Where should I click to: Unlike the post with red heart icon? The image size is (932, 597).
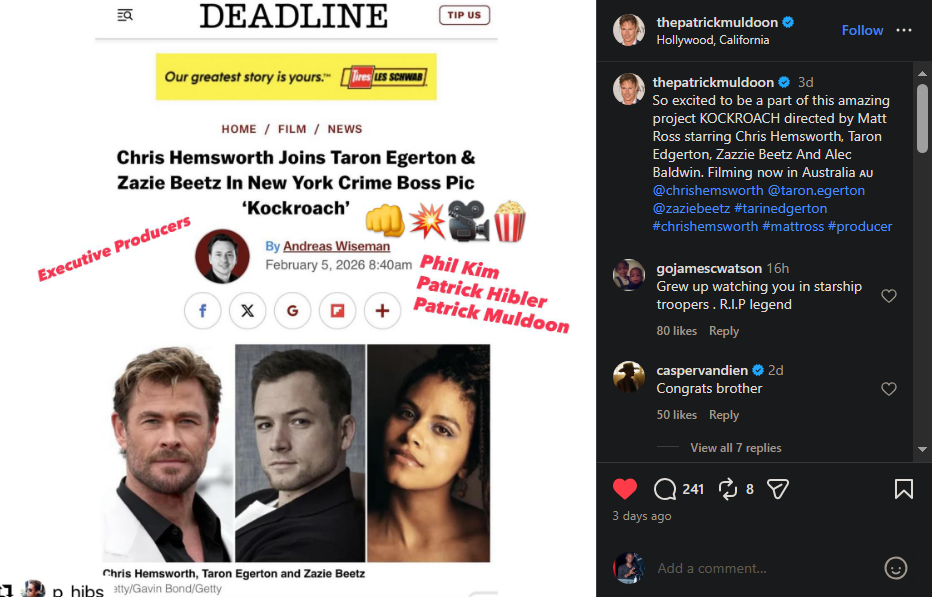(624, 489)
